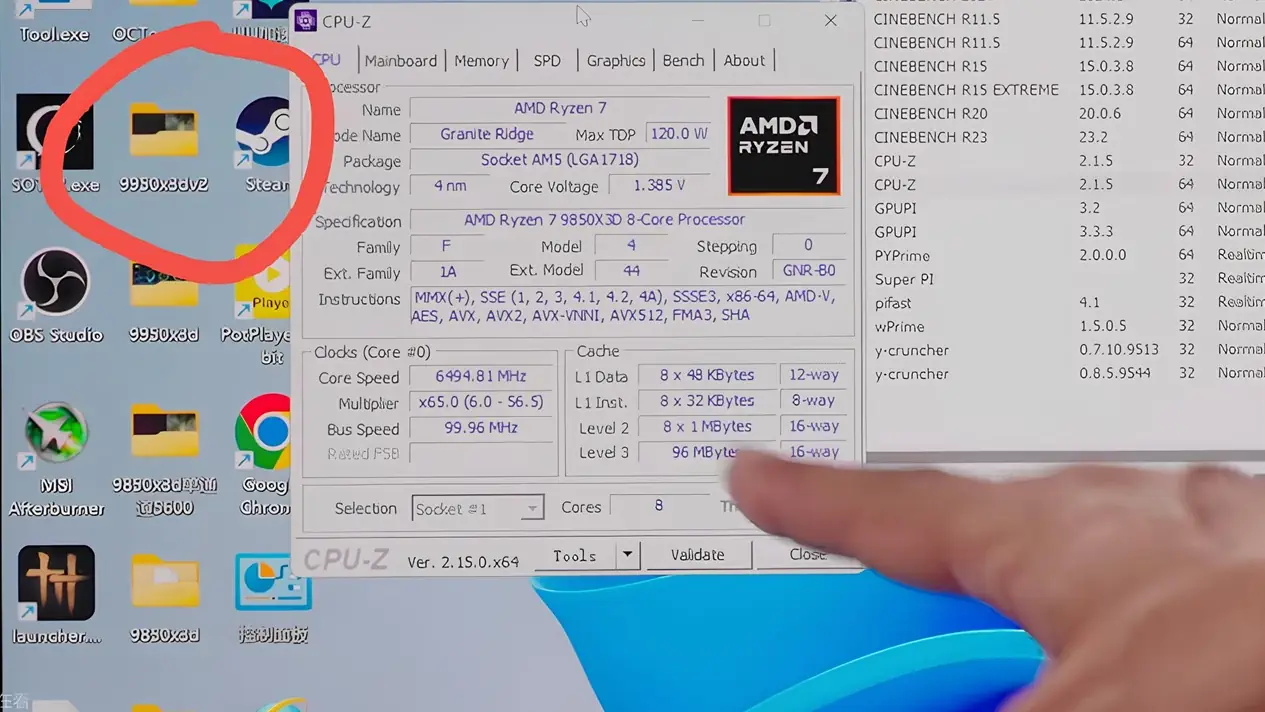Click the Max TDP 120.0 W value
Viewport: 1265px width, 712px height.
coord(679,134)
